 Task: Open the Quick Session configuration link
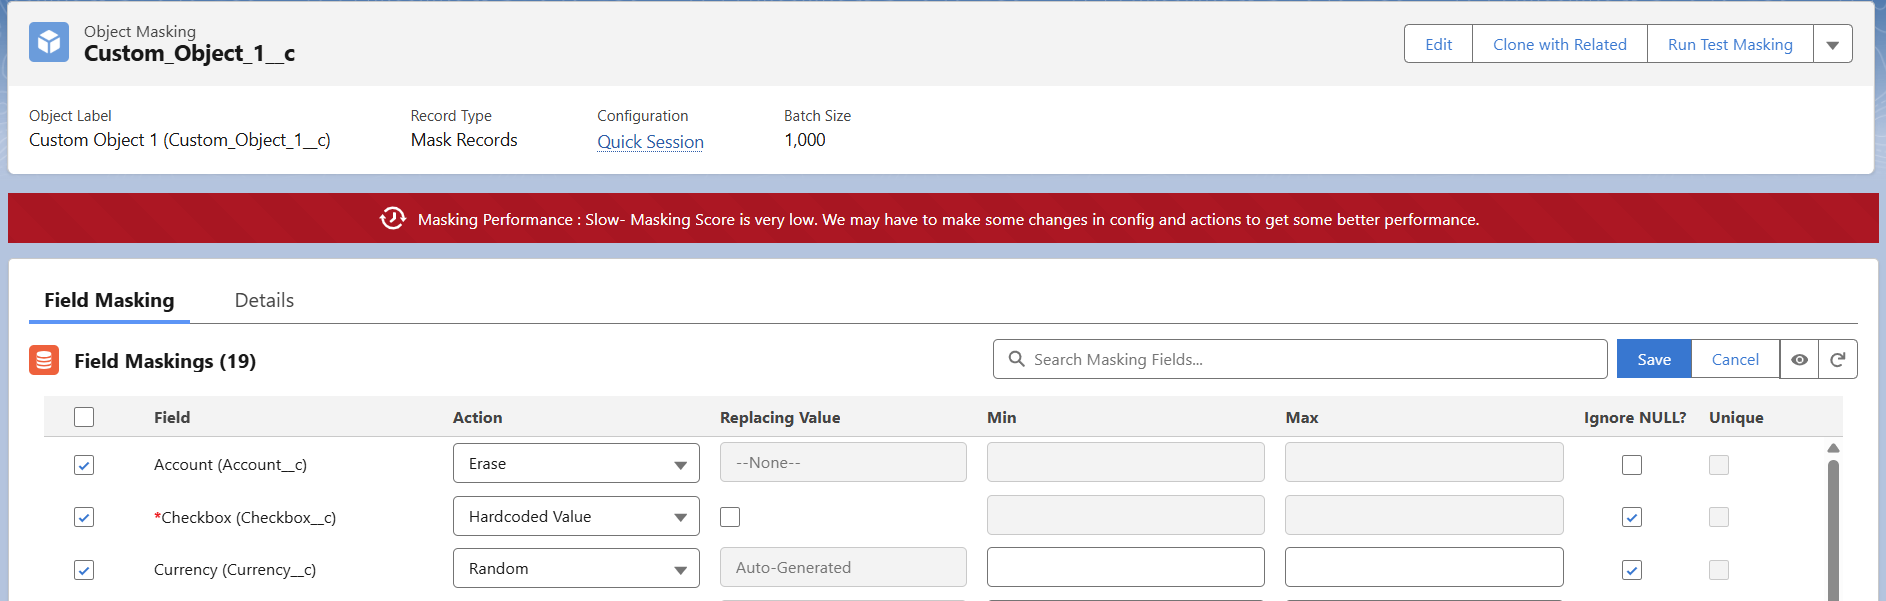650,142
